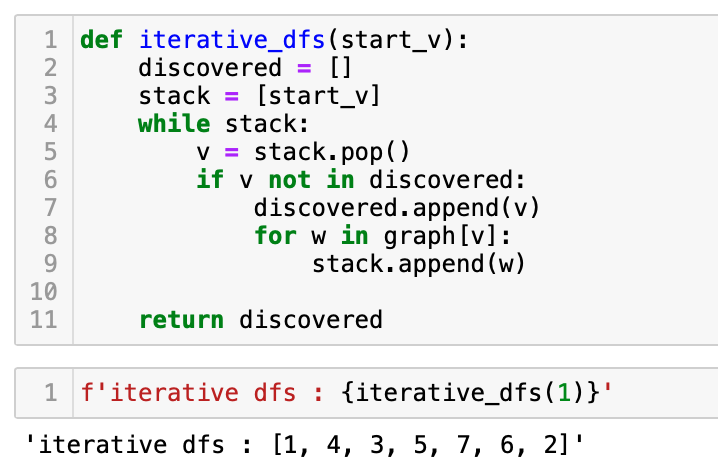Viewport: 718px width, 468px height.
Task: Click 'for w in graph[v]:' line
Action: tap(382, 237)
